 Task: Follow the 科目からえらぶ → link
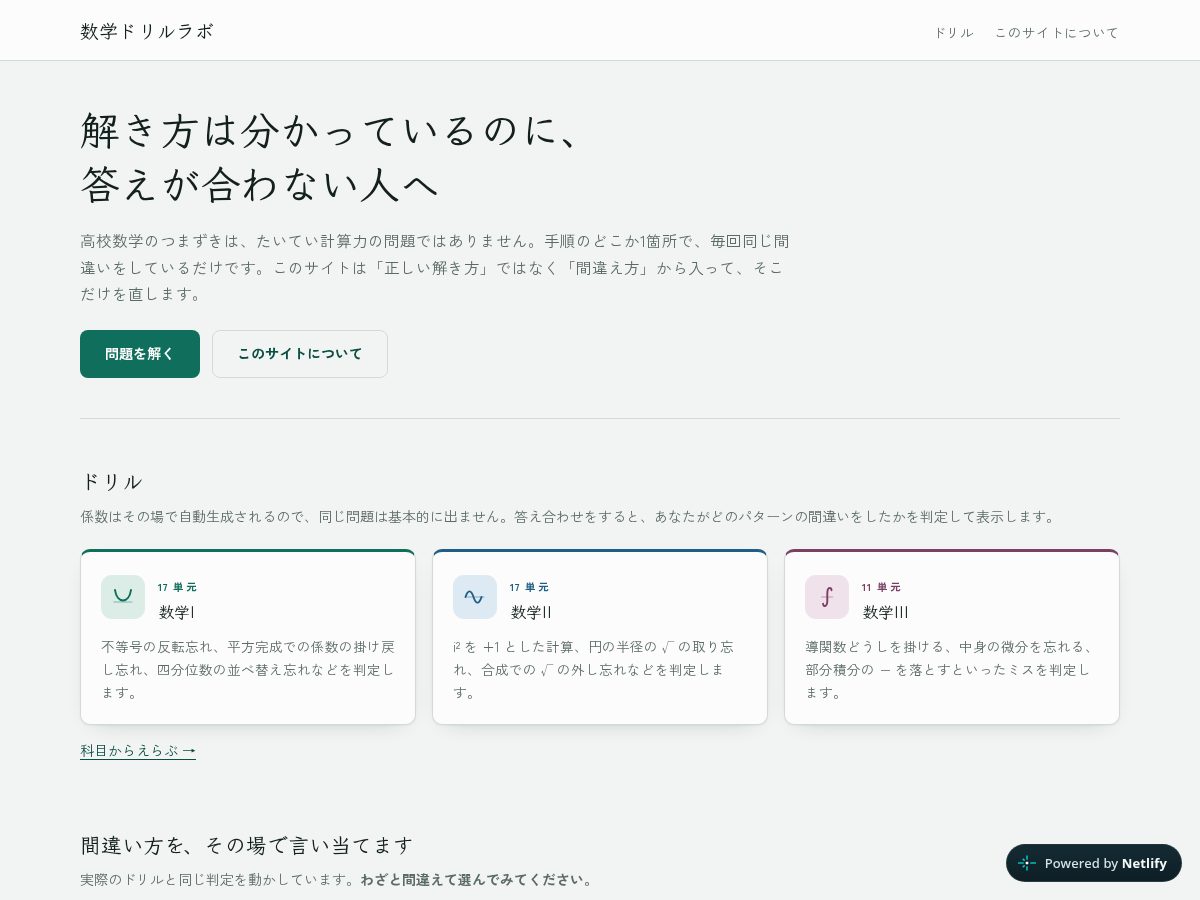click(138, 750)
